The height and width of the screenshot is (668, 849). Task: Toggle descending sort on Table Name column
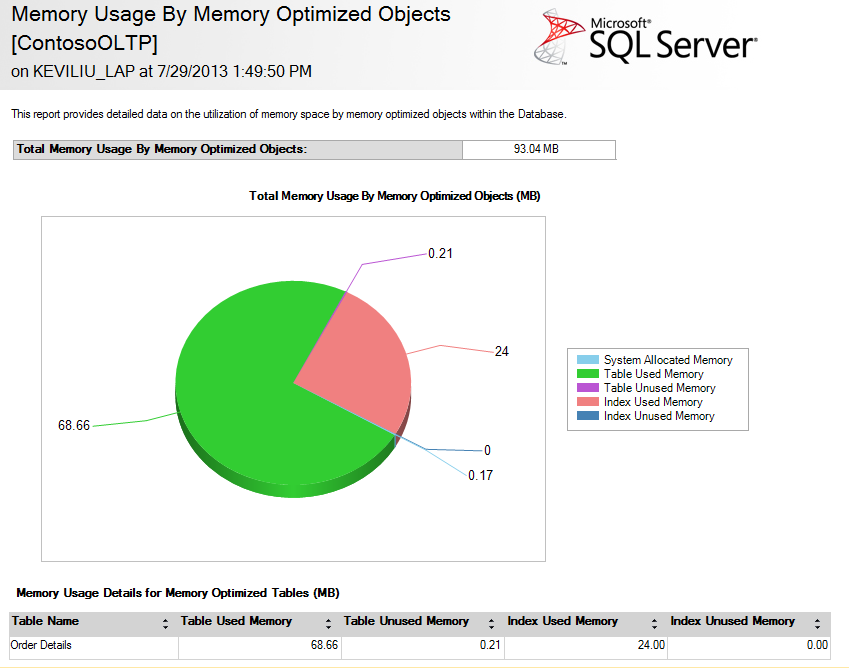point(166,625)
